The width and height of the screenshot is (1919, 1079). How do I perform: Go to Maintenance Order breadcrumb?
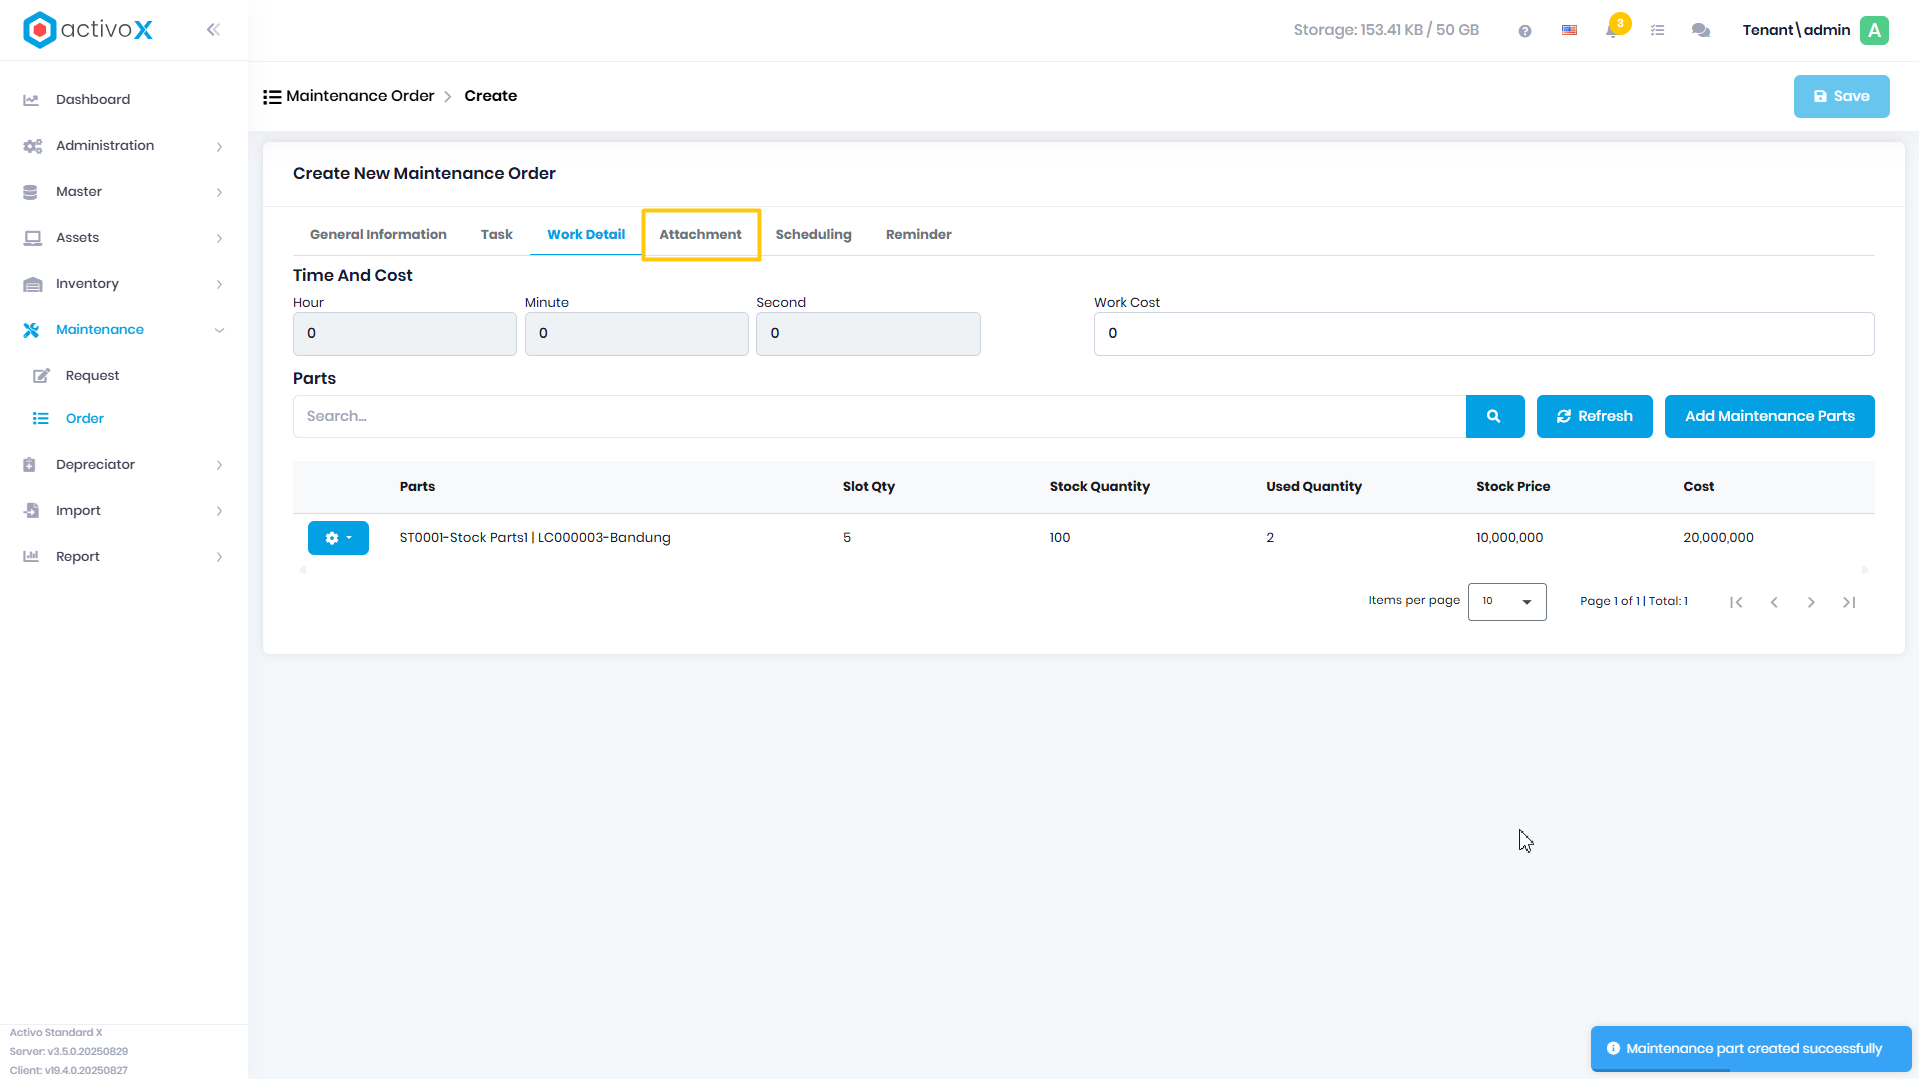[x=360, y=97]
